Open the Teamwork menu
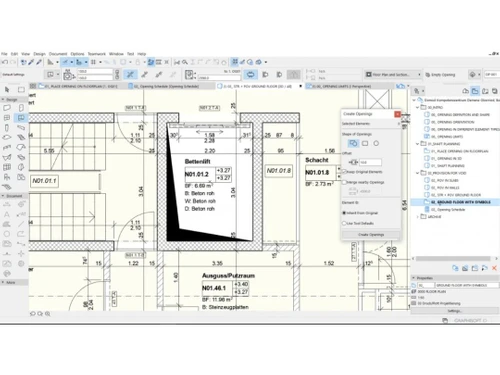 [x=97, y=54]
